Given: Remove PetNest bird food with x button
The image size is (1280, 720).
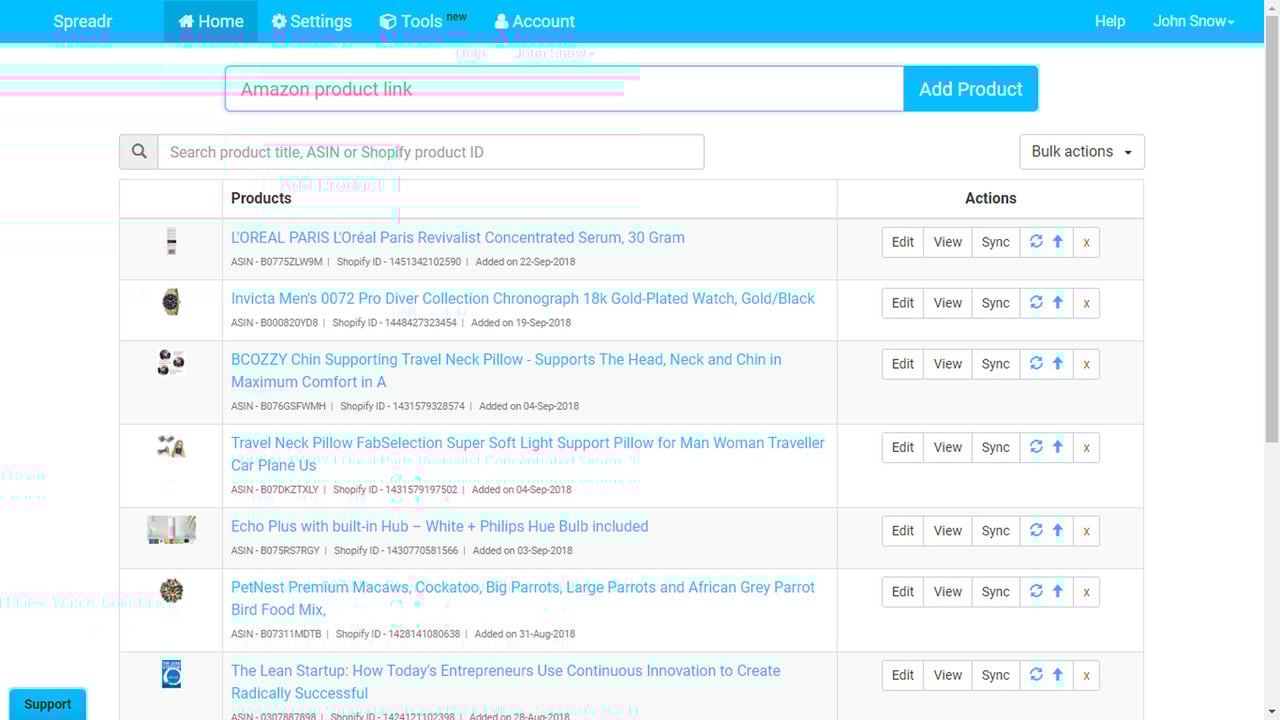Looking at the screenshot, I should (1086, 592).
